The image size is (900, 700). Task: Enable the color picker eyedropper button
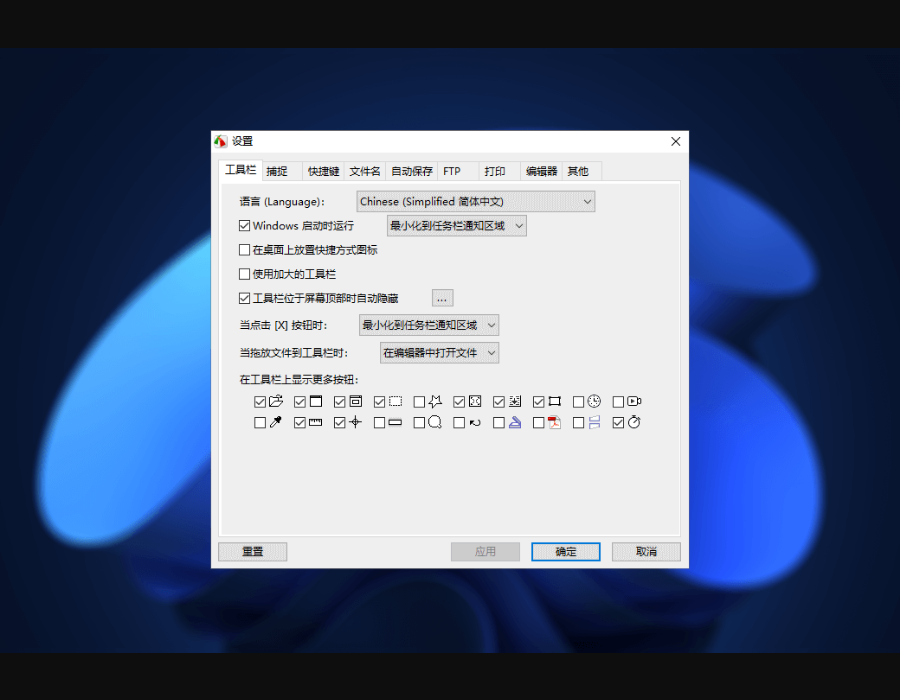tap(260, 423)
